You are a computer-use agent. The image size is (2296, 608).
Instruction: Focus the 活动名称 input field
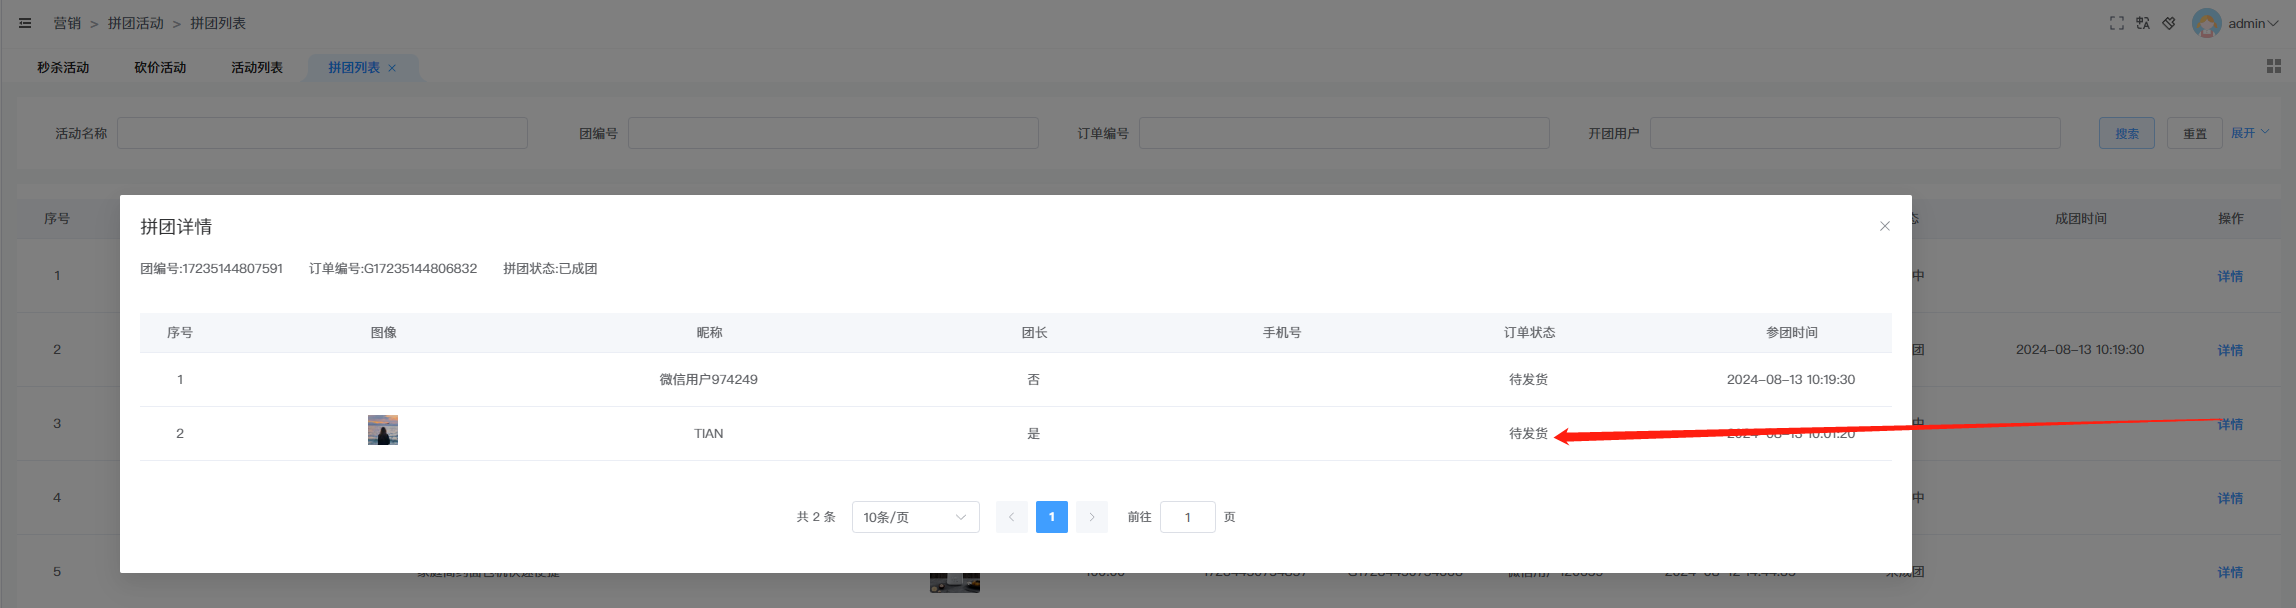[x=322, y=133]
